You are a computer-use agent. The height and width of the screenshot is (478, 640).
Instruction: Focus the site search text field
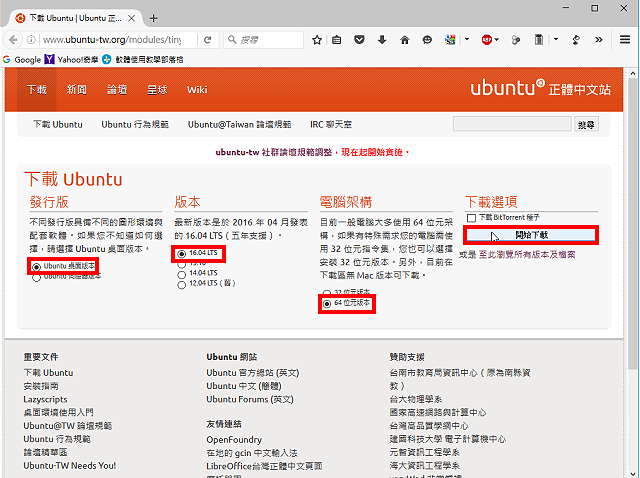(512, 124)
